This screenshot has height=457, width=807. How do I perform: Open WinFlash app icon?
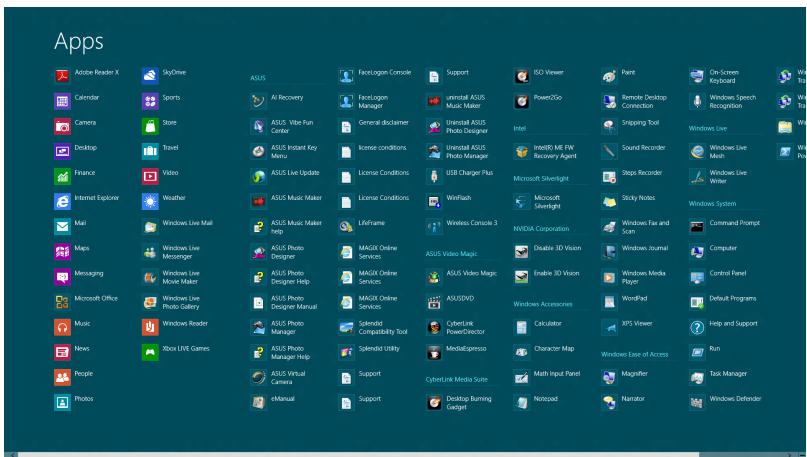(x=434, y=201)
